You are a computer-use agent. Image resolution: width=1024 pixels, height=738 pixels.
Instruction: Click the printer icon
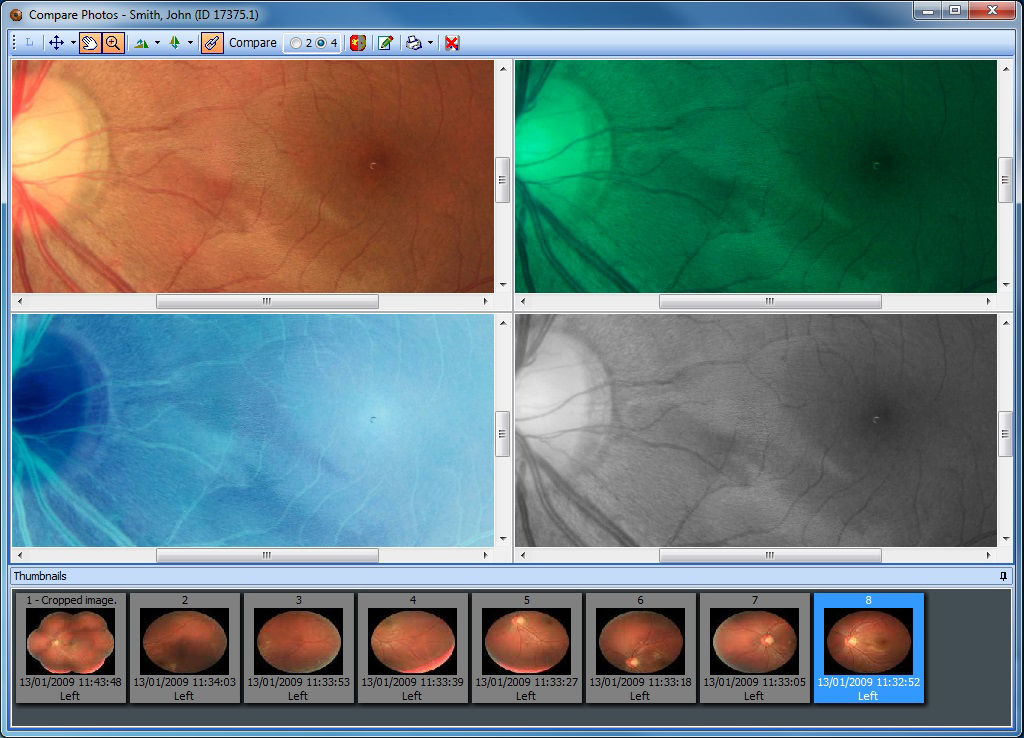(x=413, y=43)
